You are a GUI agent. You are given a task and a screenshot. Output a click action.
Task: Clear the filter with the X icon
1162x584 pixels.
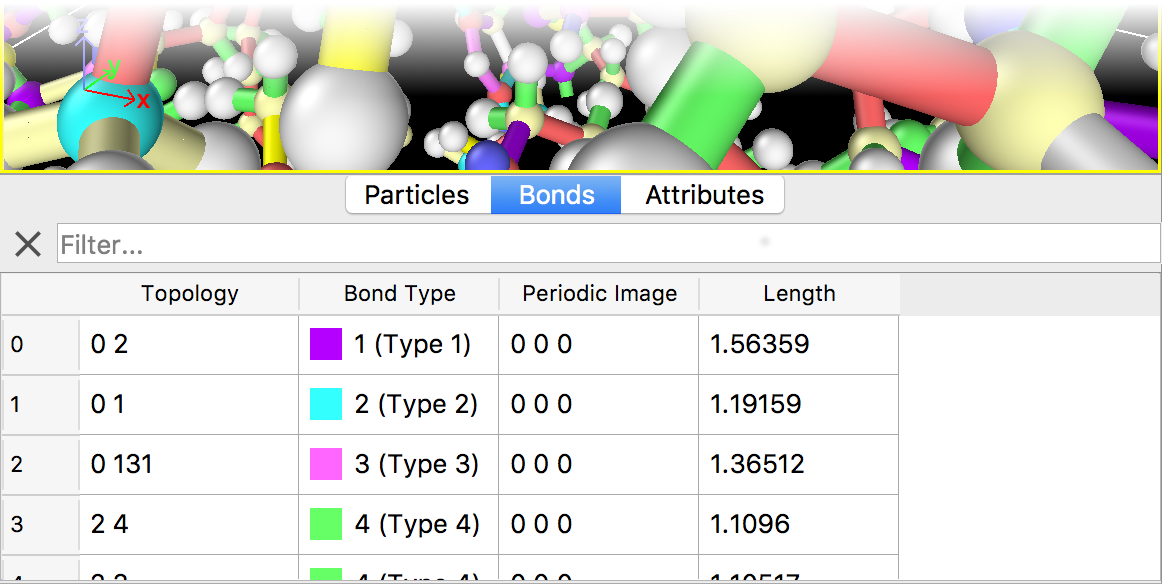28,244
